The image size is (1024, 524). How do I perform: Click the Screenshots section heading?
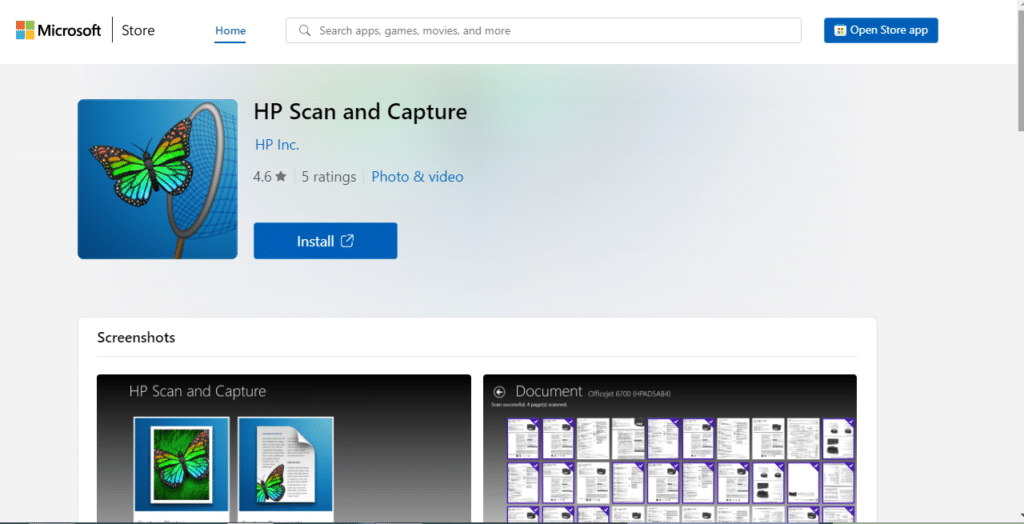tap(136, 337)
